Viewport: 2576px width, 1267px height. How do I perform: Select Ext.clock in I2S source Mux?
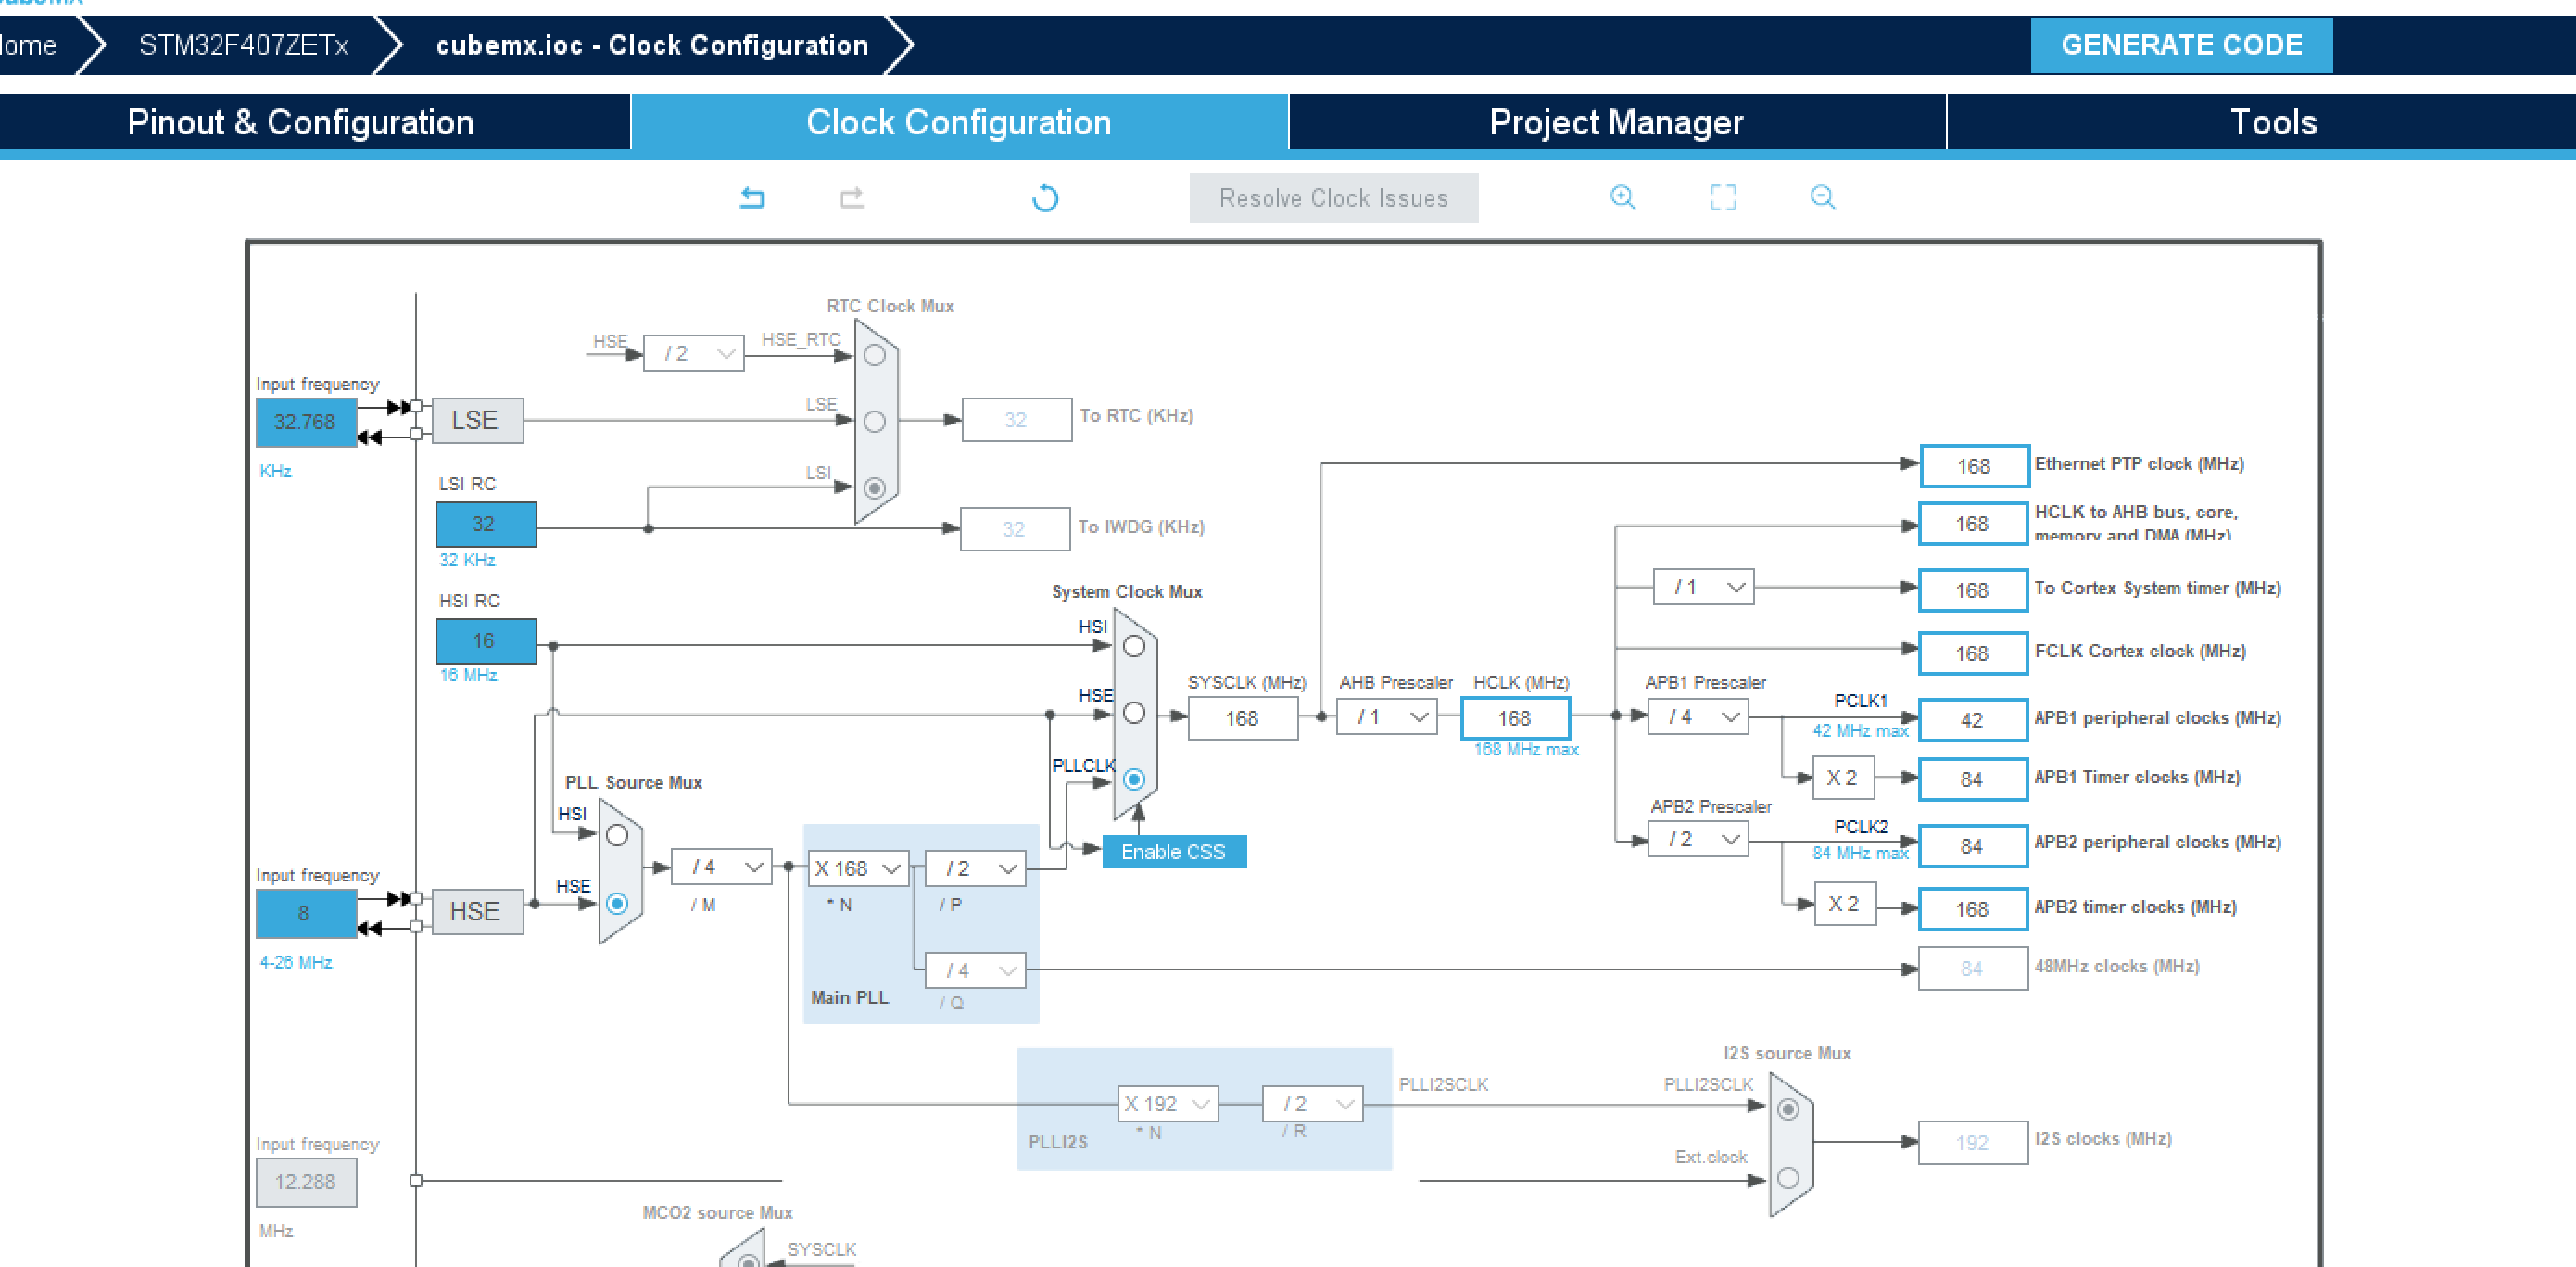pos(1789,1178)
